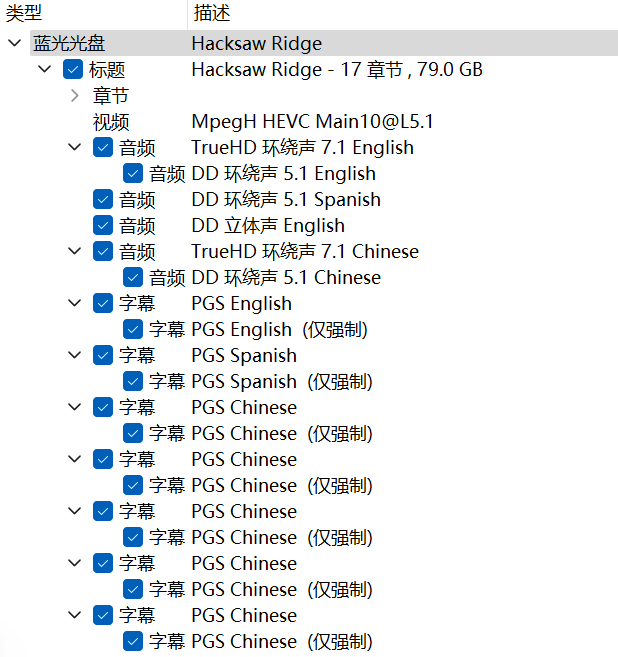Select the 蓝光光盘 Hacksaw Ridge row

(x=323, y=43)
